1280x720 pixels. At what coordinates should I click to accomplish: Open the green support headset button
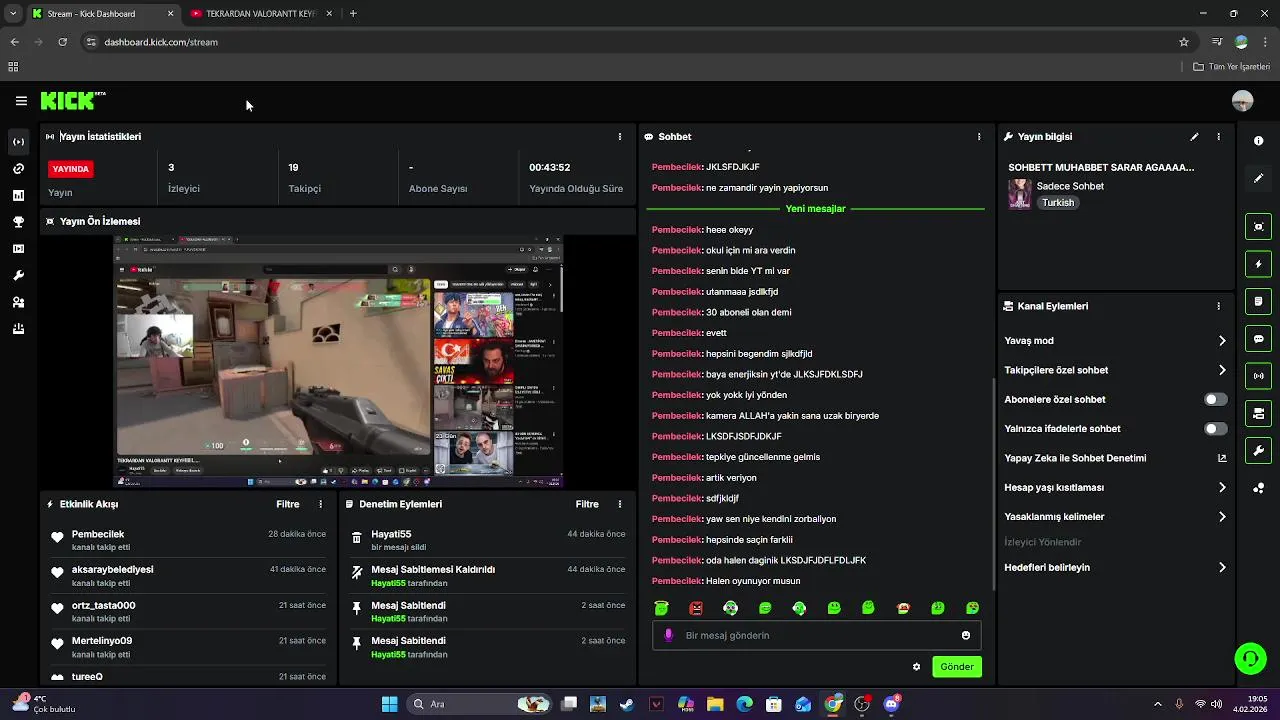[x=1250, y=658]
